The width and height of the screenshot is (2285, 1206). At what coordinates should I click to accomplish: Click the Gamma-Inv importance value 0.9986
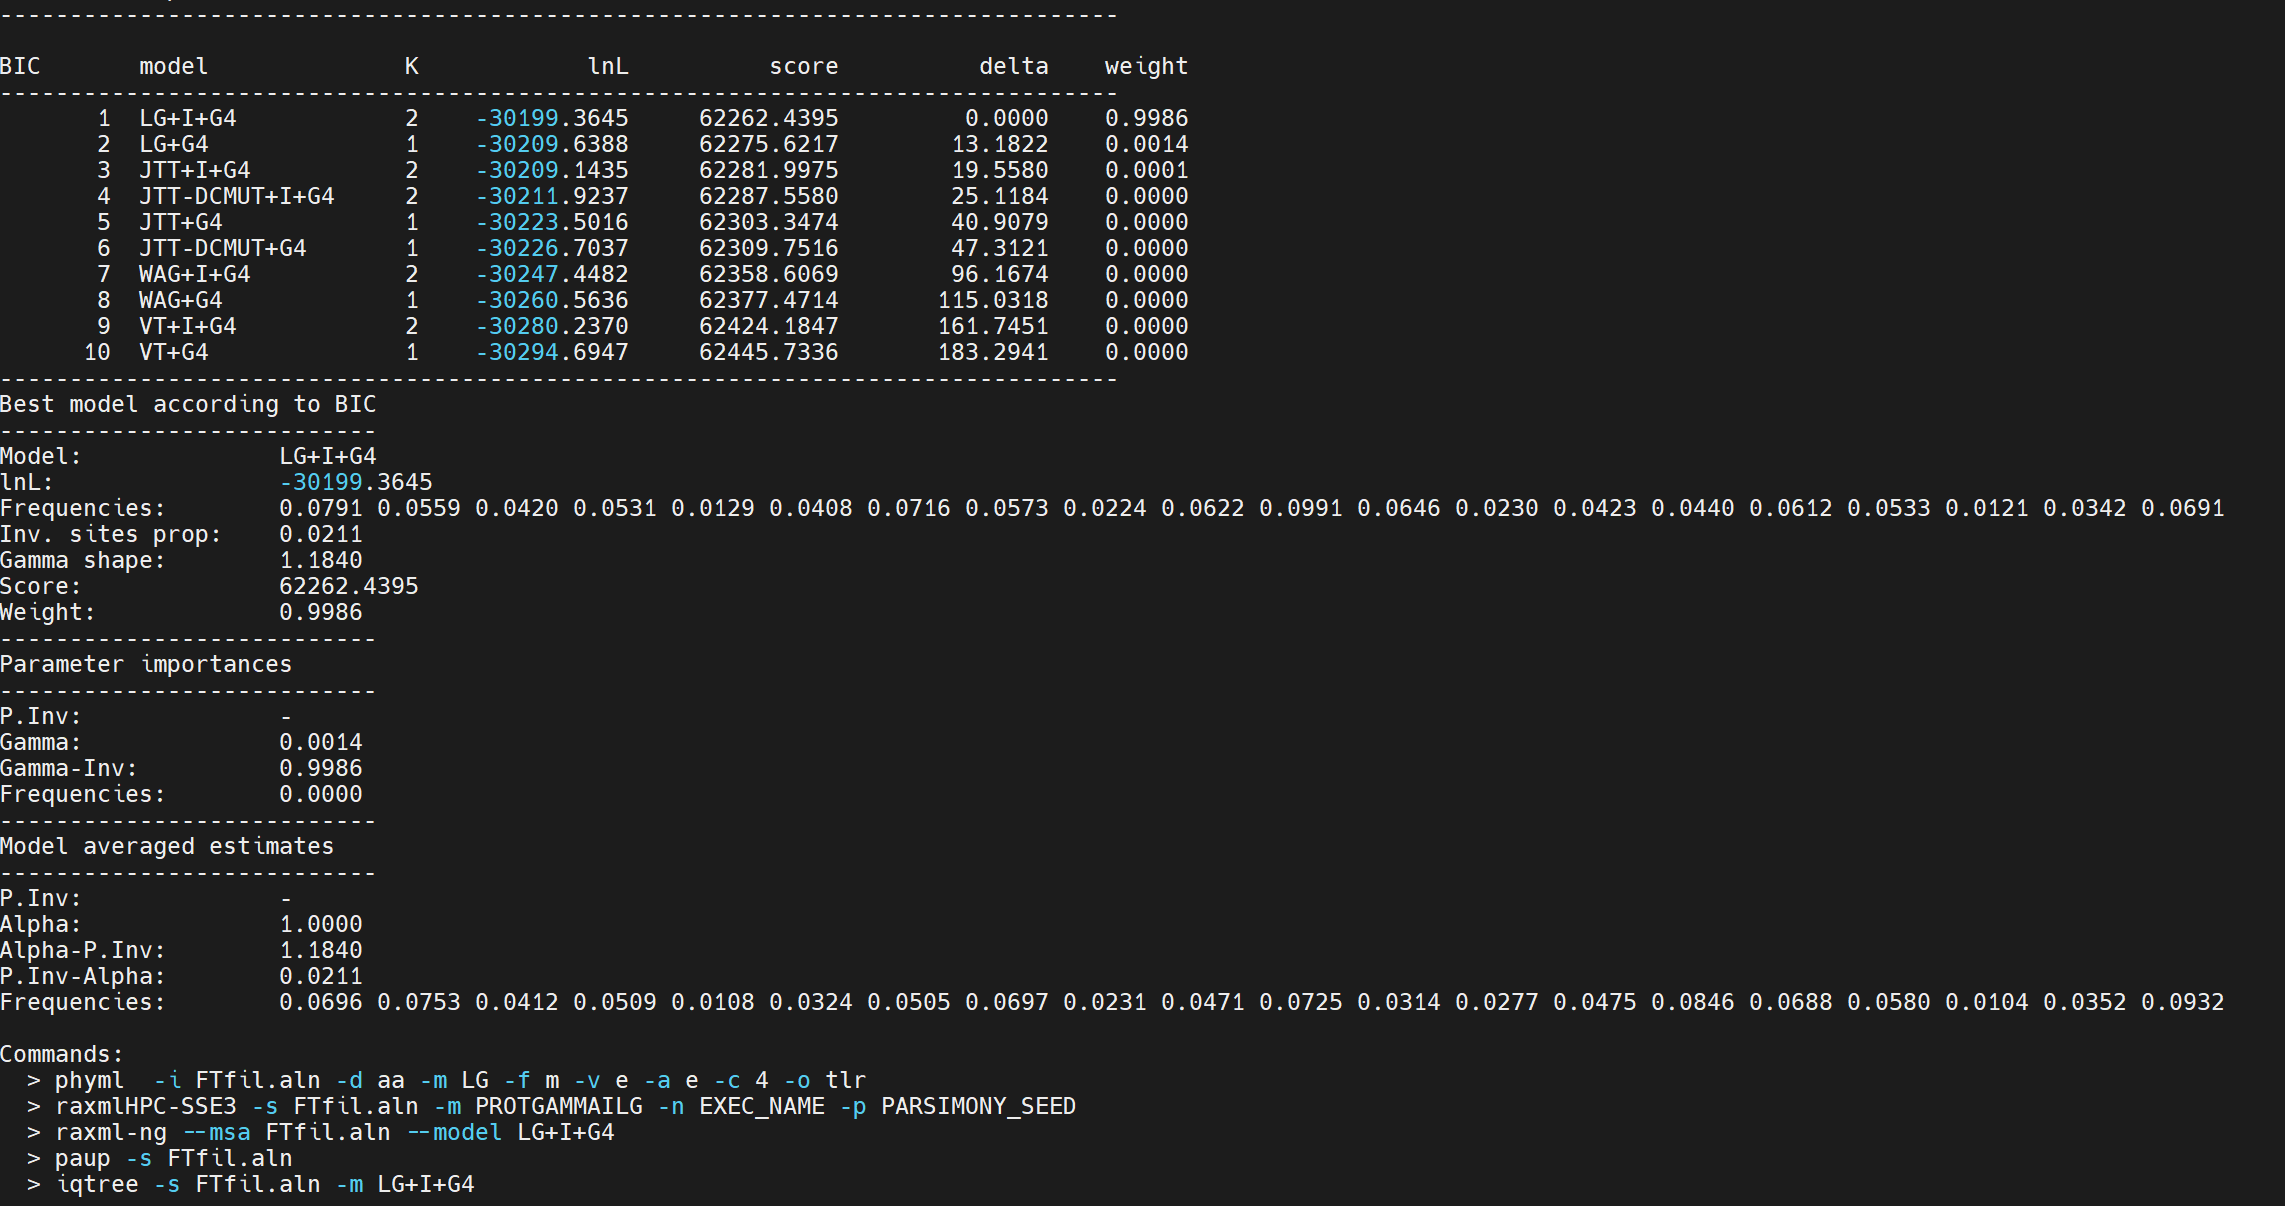(320, 768)
